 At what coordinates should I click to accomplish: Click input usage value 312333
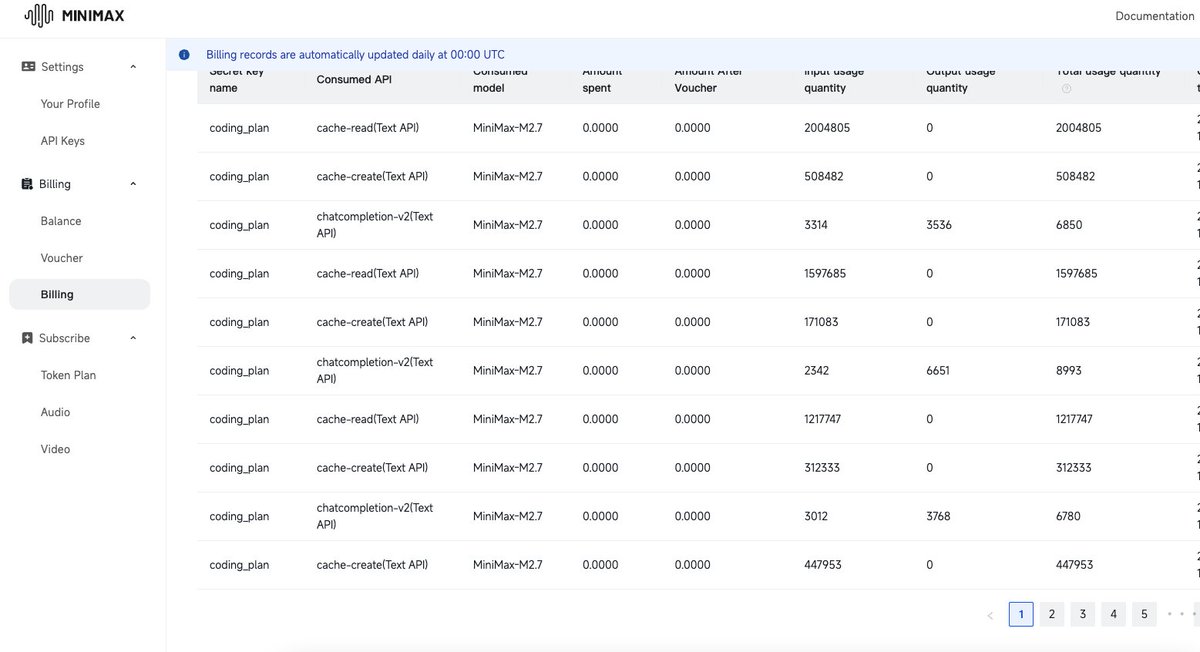click(x=824, y=468)
